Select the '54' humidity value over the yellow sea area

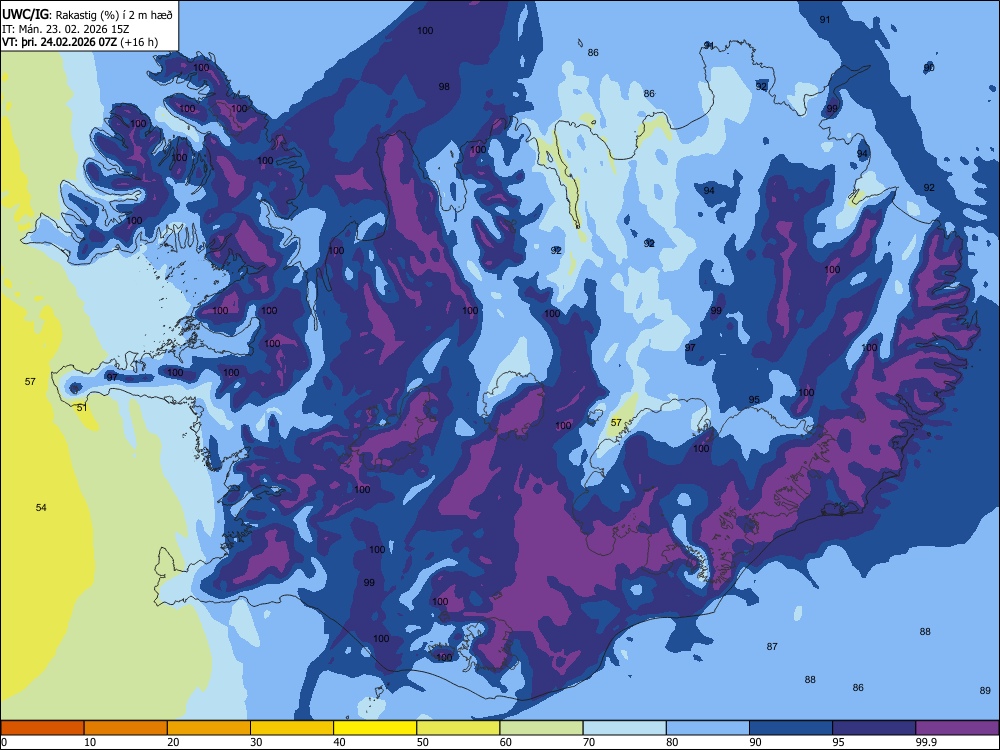(41, 508)
